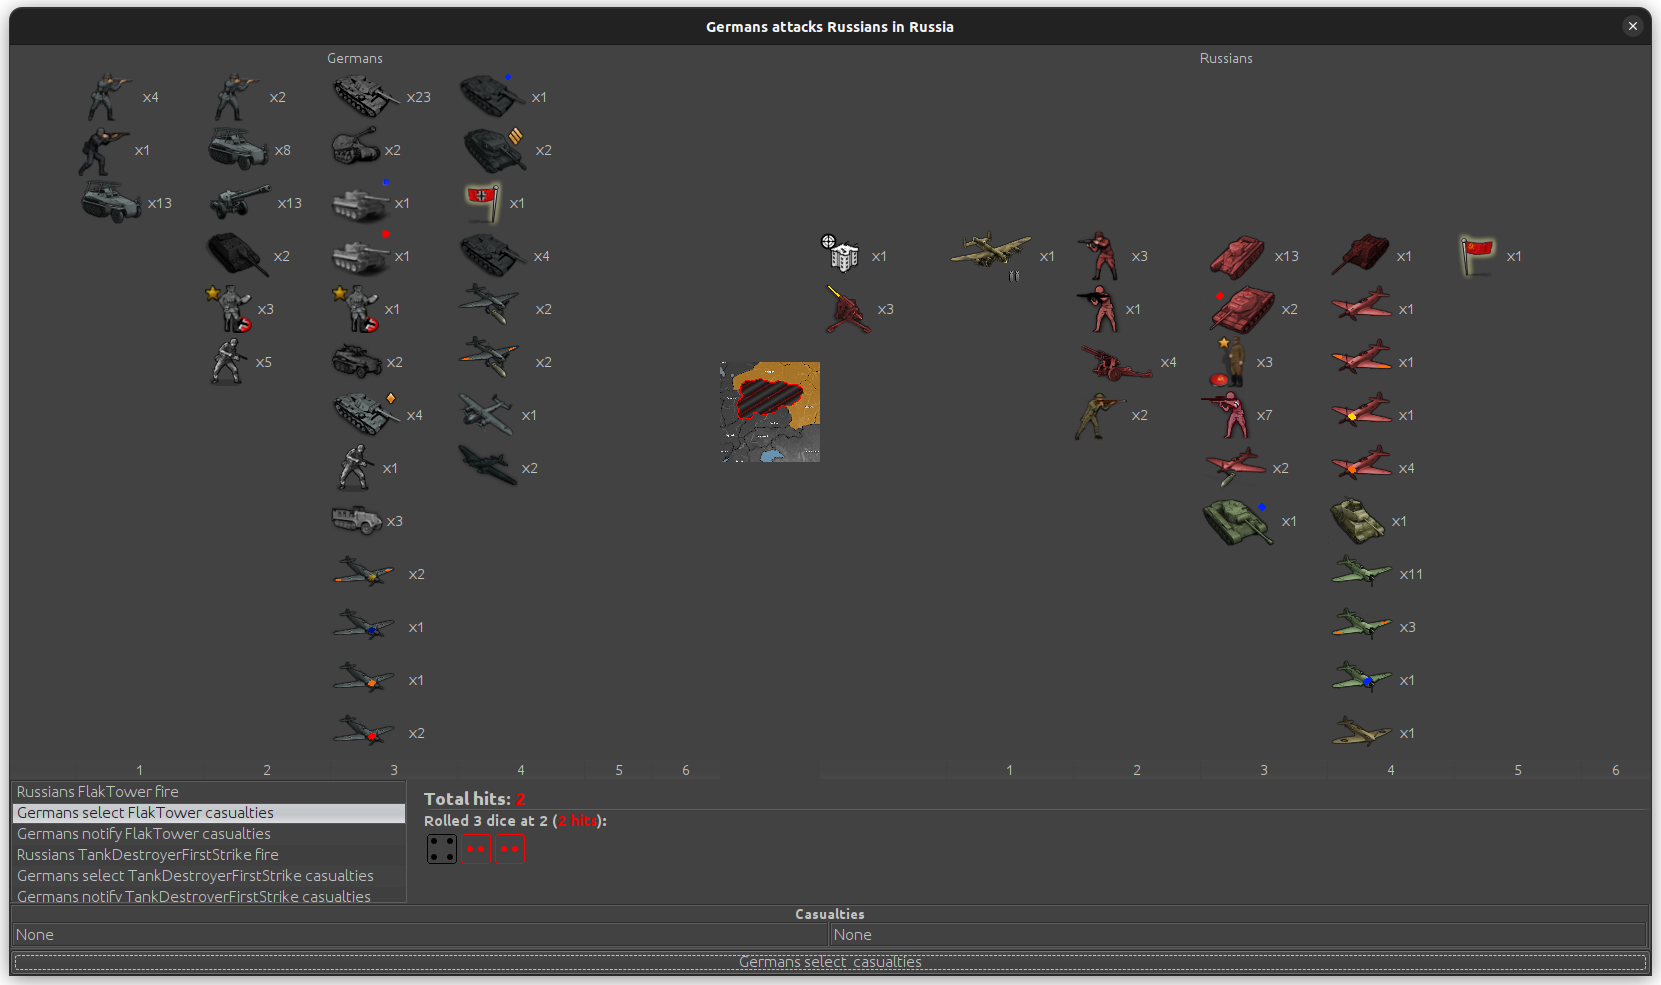Select the German artillery gun x13
Screen dimensions: 1661x985
[x=240, y=203]
